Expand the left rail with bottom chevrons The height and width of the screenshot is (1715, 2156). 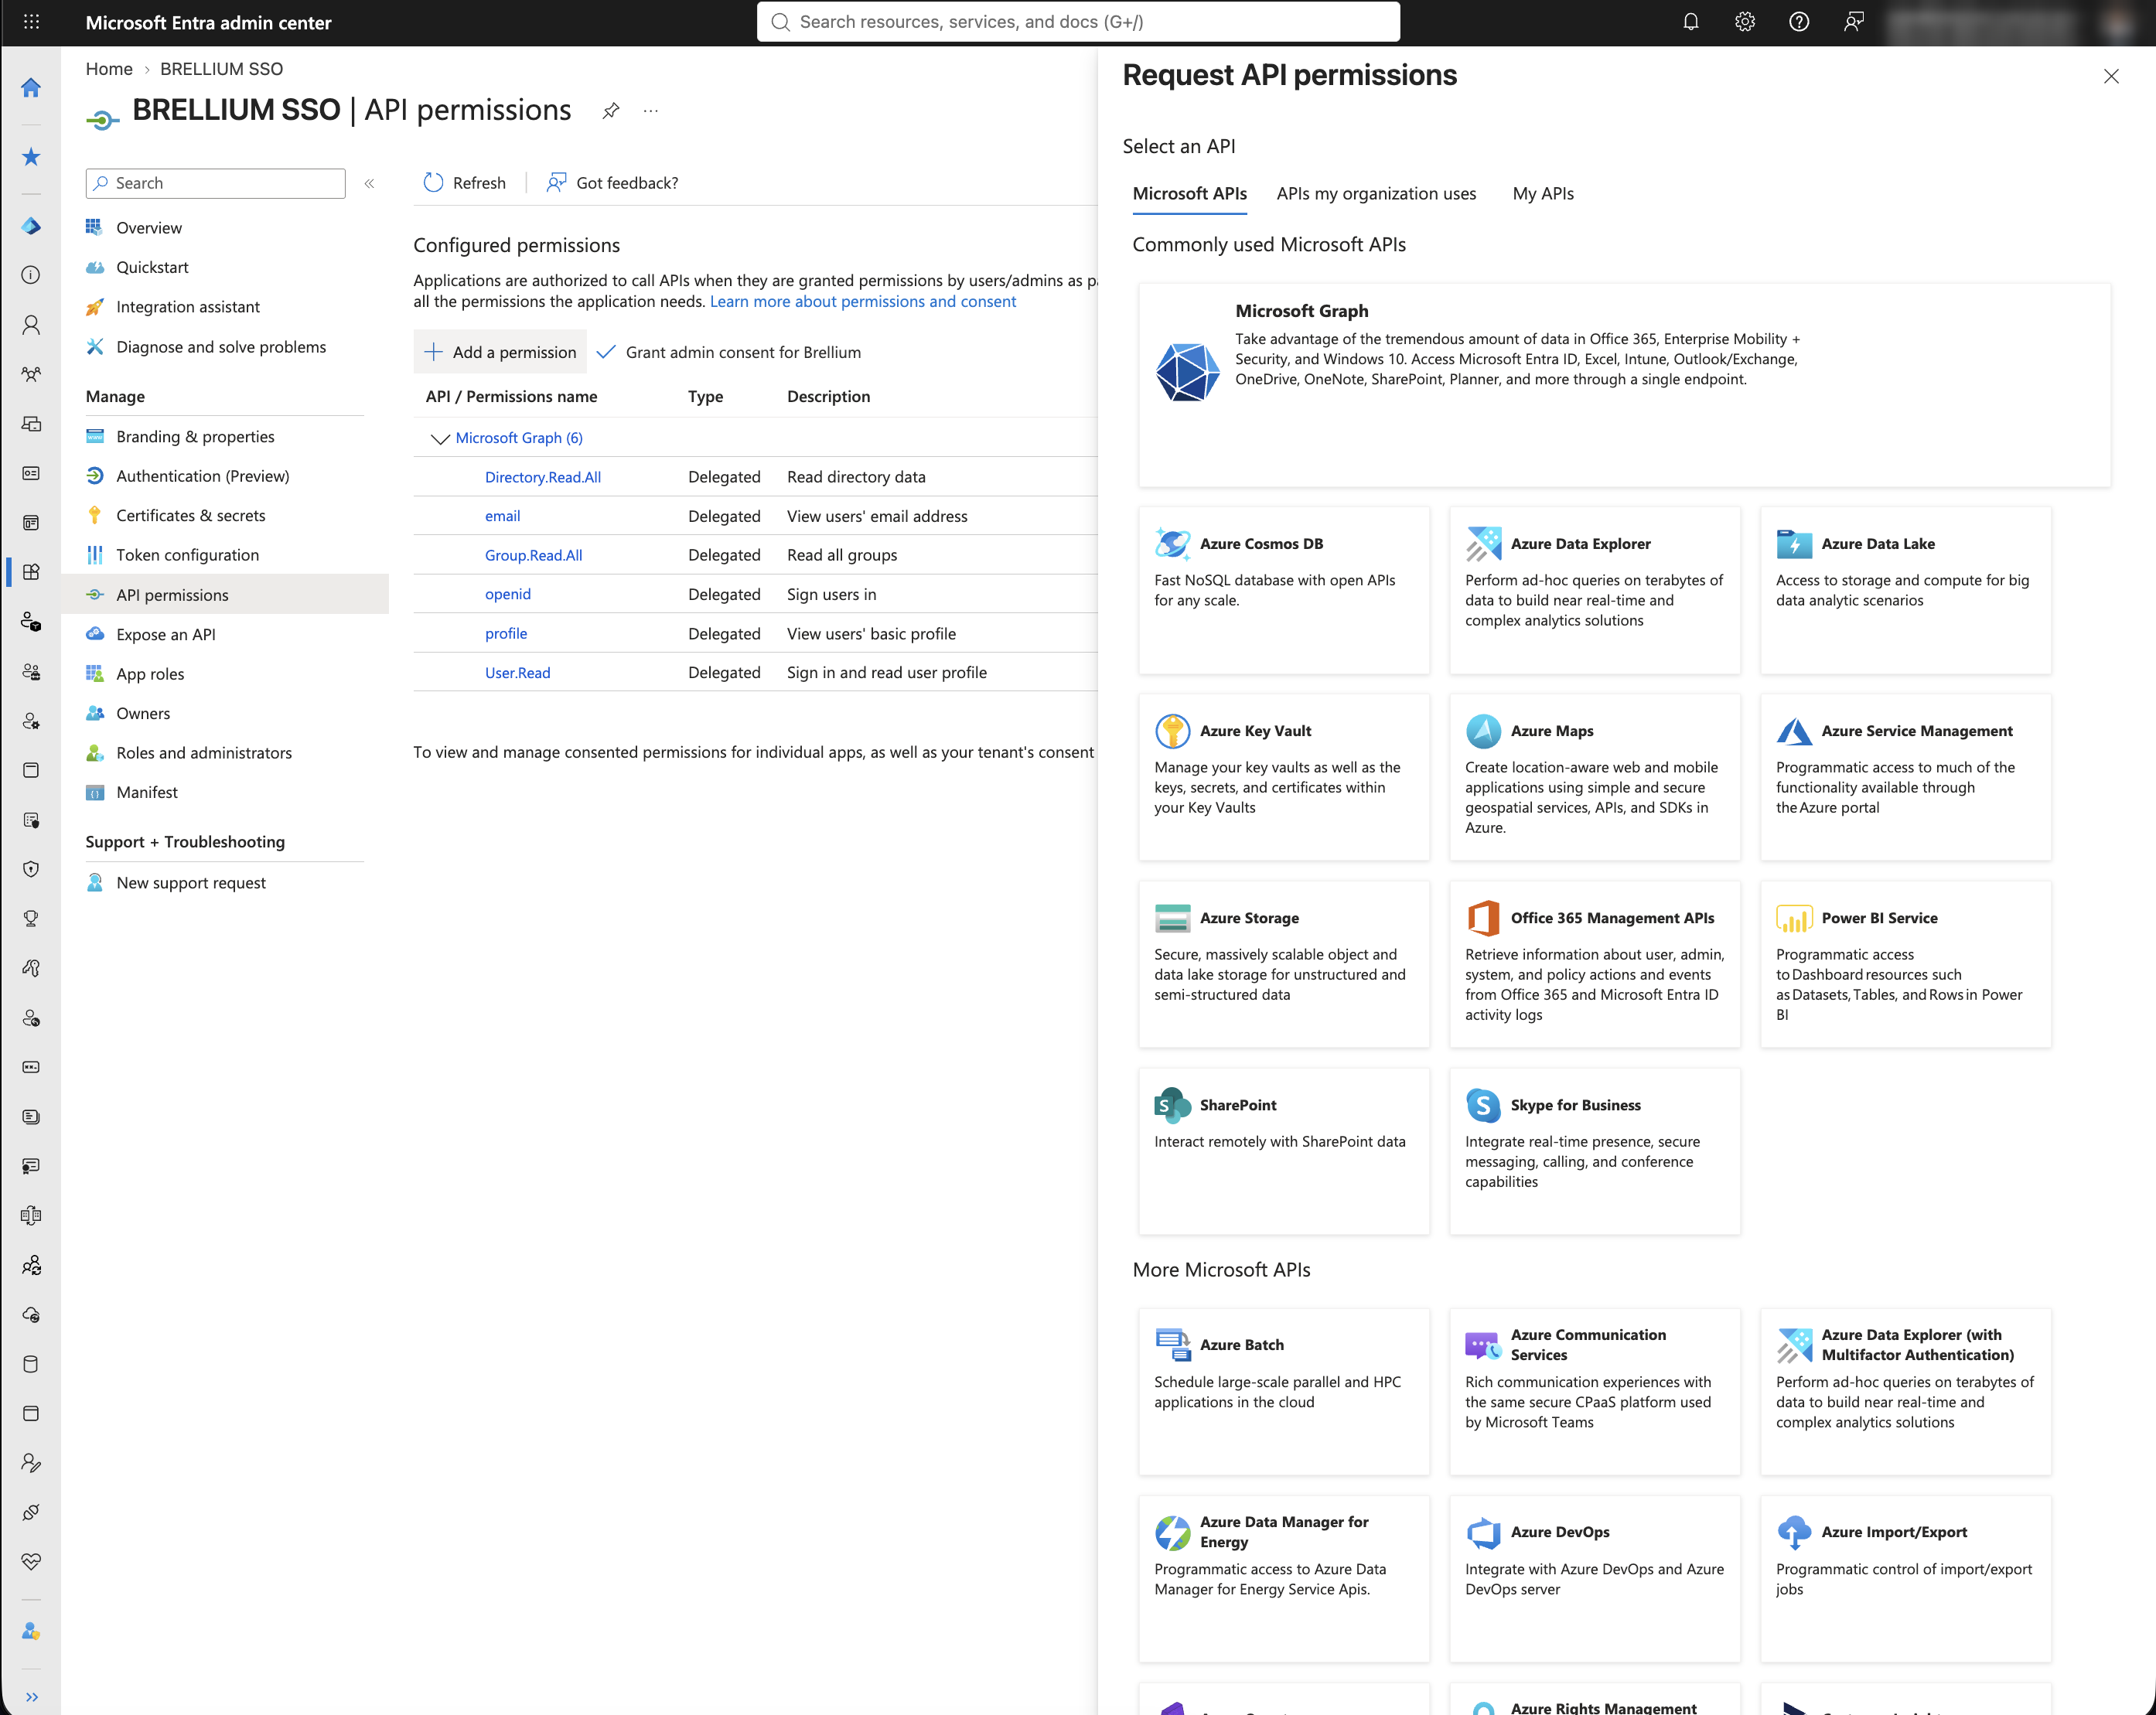(31, 1697)
